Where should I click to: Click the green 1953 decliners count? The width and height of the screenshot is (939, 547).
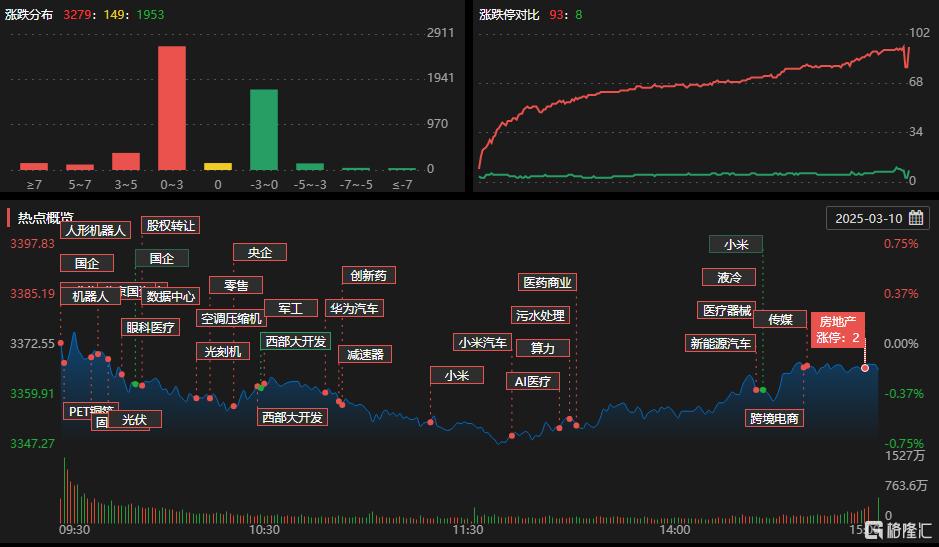point(150,14)
